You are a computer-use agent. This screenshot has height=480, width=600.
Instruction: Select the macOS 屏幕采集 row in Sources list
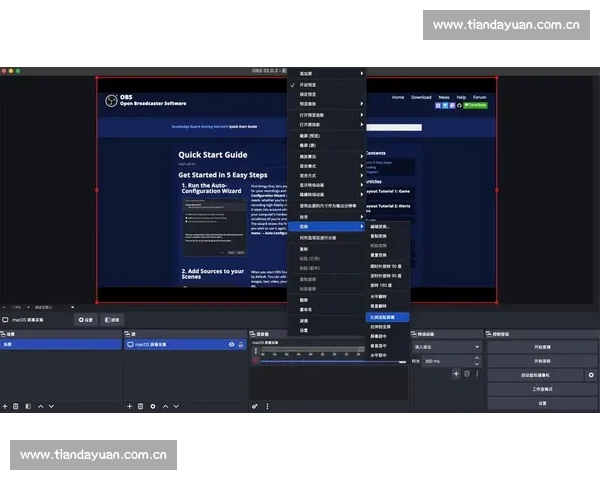(x=185, y=344)
